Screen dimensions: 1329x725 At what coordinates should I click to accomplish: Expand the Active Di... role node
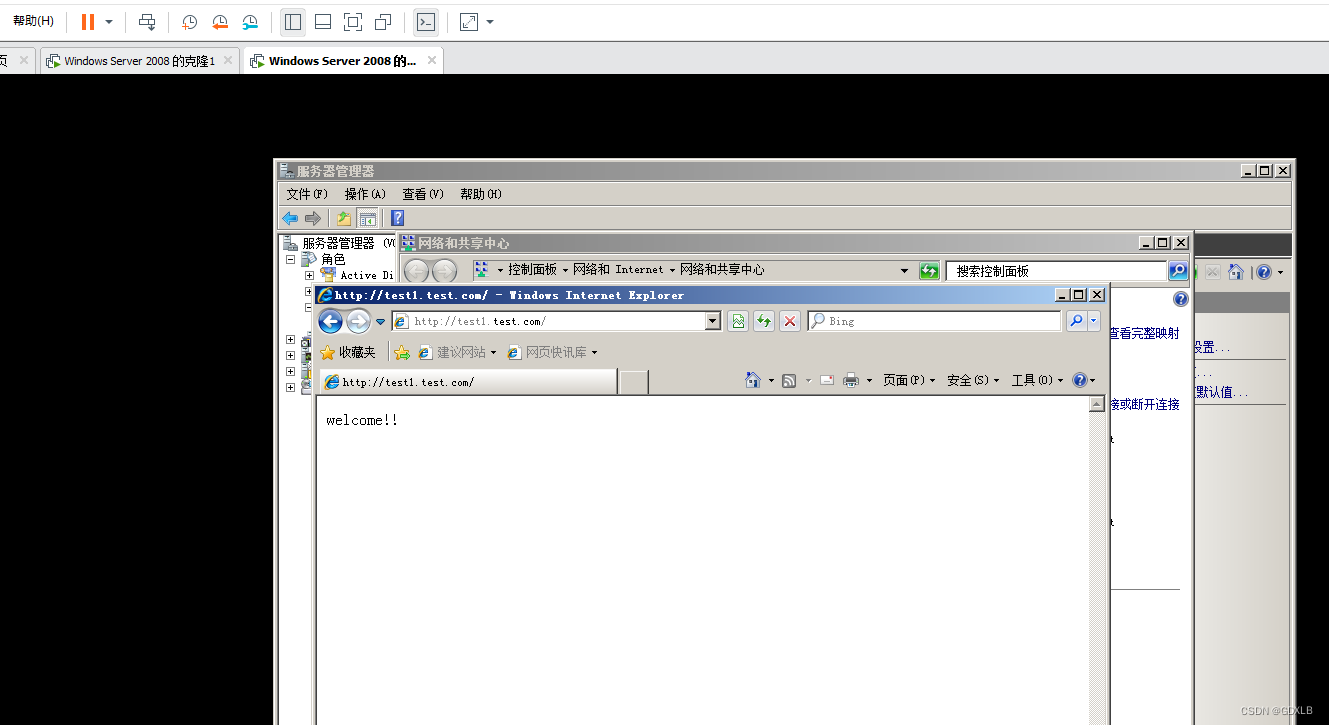(x=310, y=275)
